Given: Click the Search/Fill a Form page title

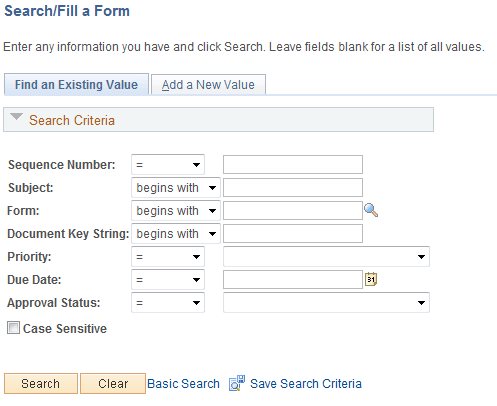Looking at the screenshot, I should click(67, 11).
